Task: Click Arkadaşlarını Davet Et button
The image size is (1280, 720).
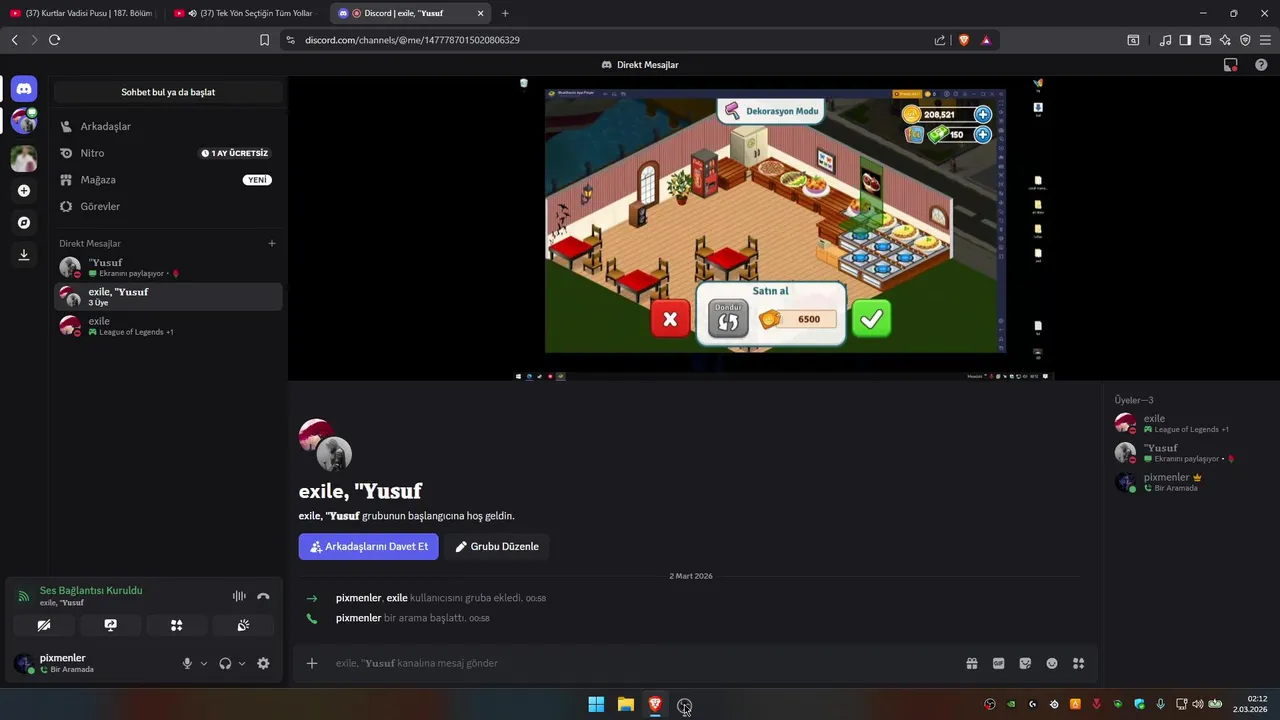Action: (x=368, y=546)
